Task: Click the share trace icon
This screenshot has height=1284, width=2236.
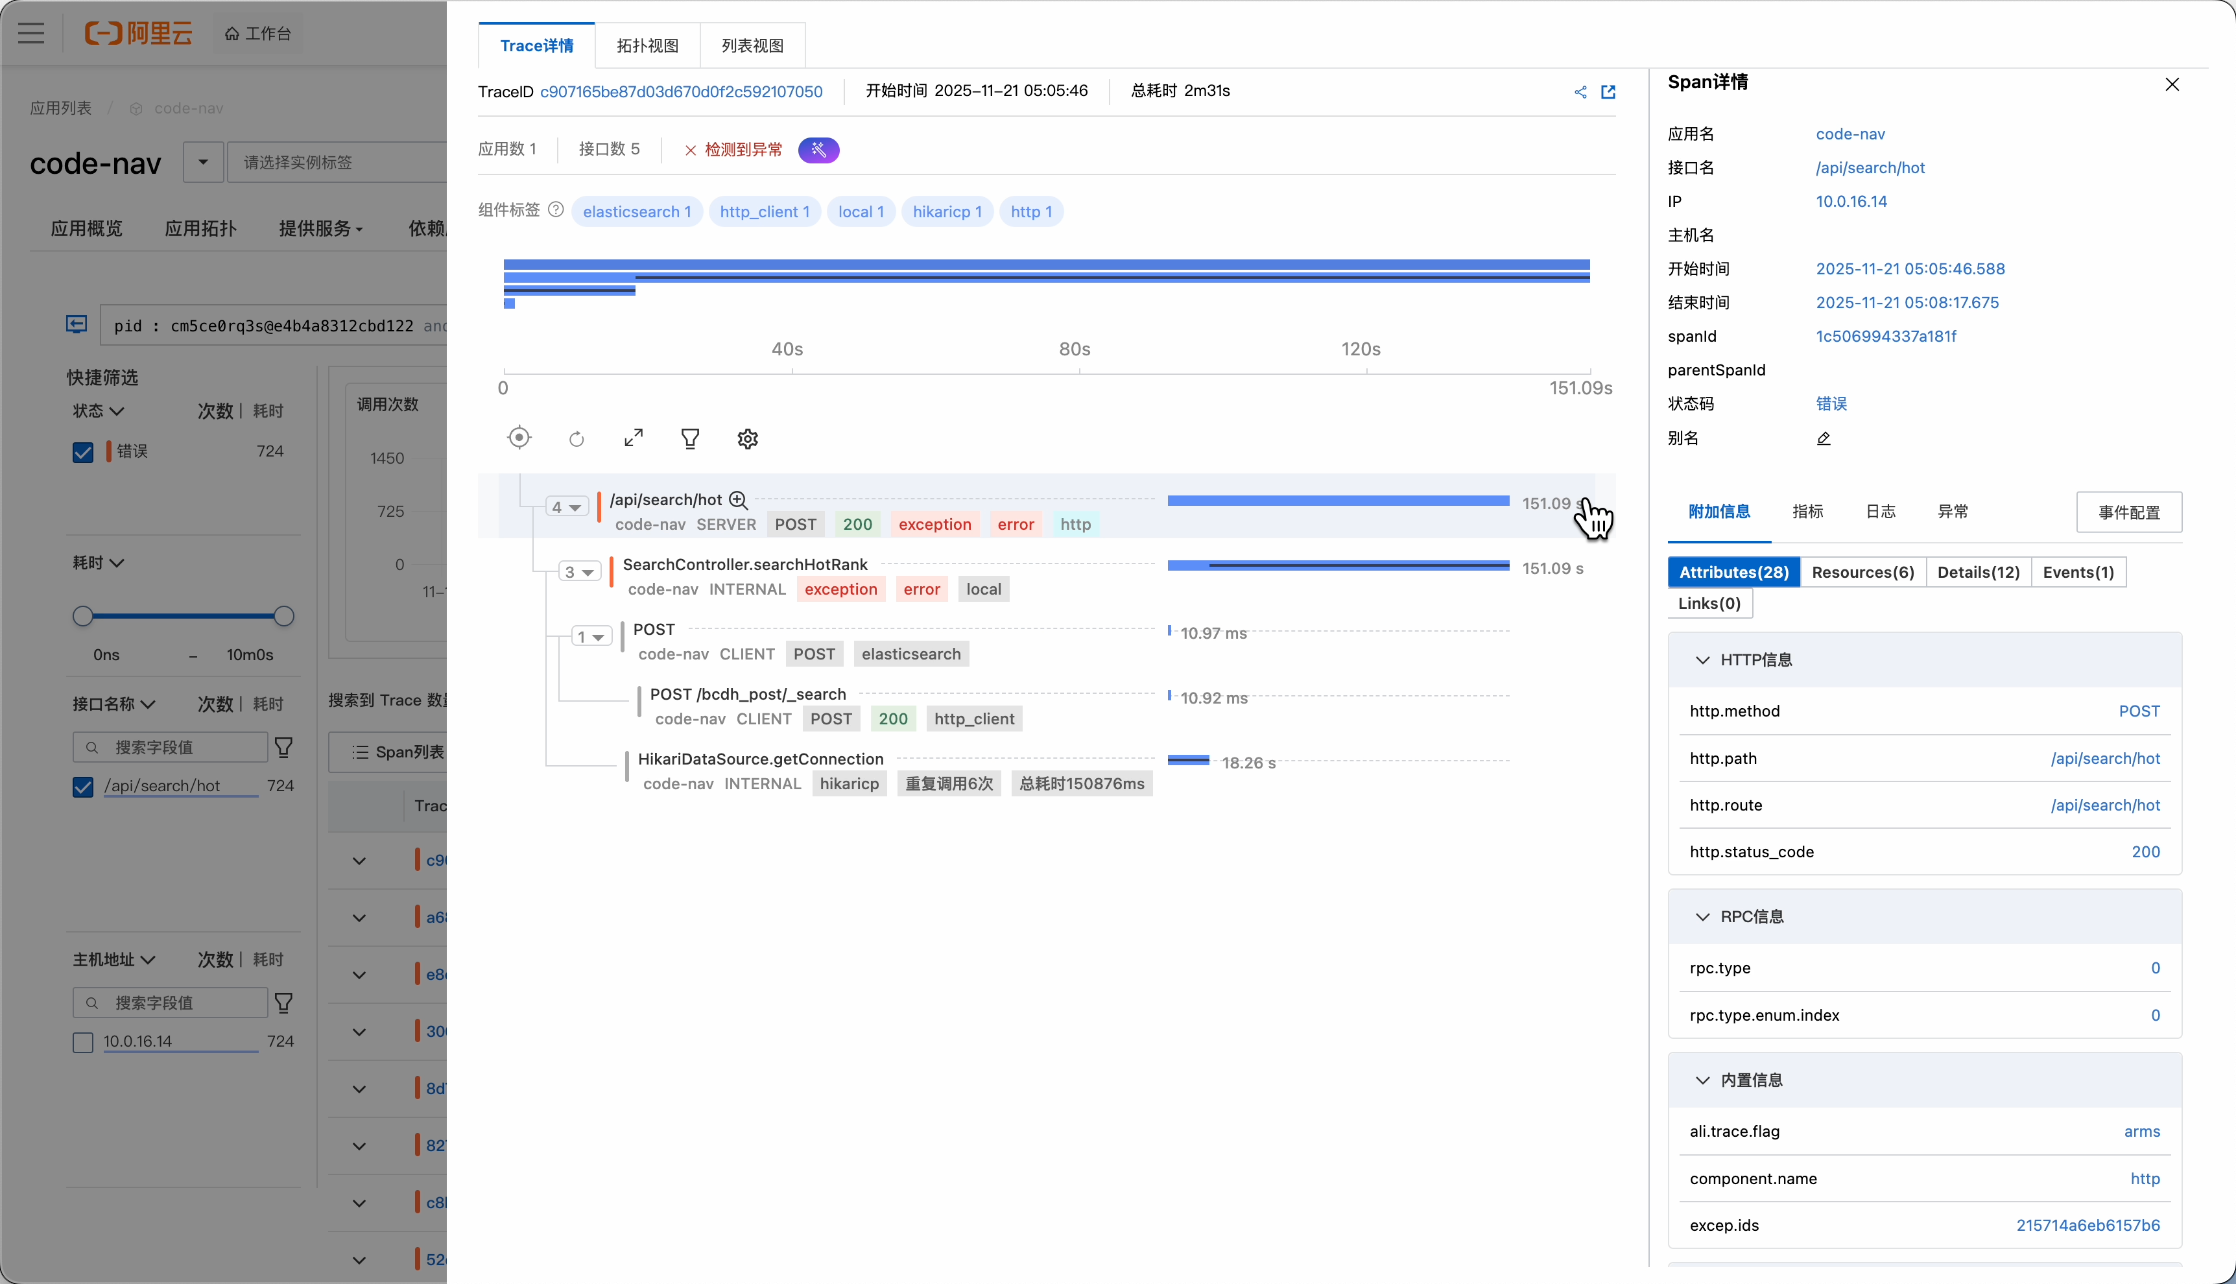Action: tap(1580, 92)
